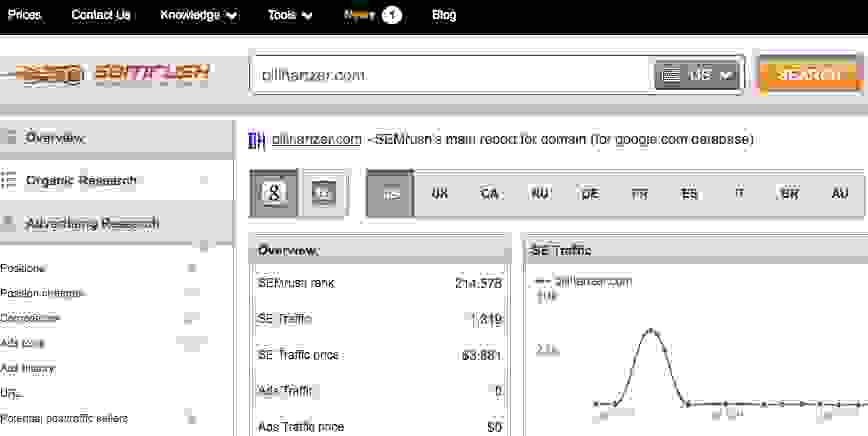Focus the domain search input field
This screenshot has width=868, height=436.
[x=451, y=75]
